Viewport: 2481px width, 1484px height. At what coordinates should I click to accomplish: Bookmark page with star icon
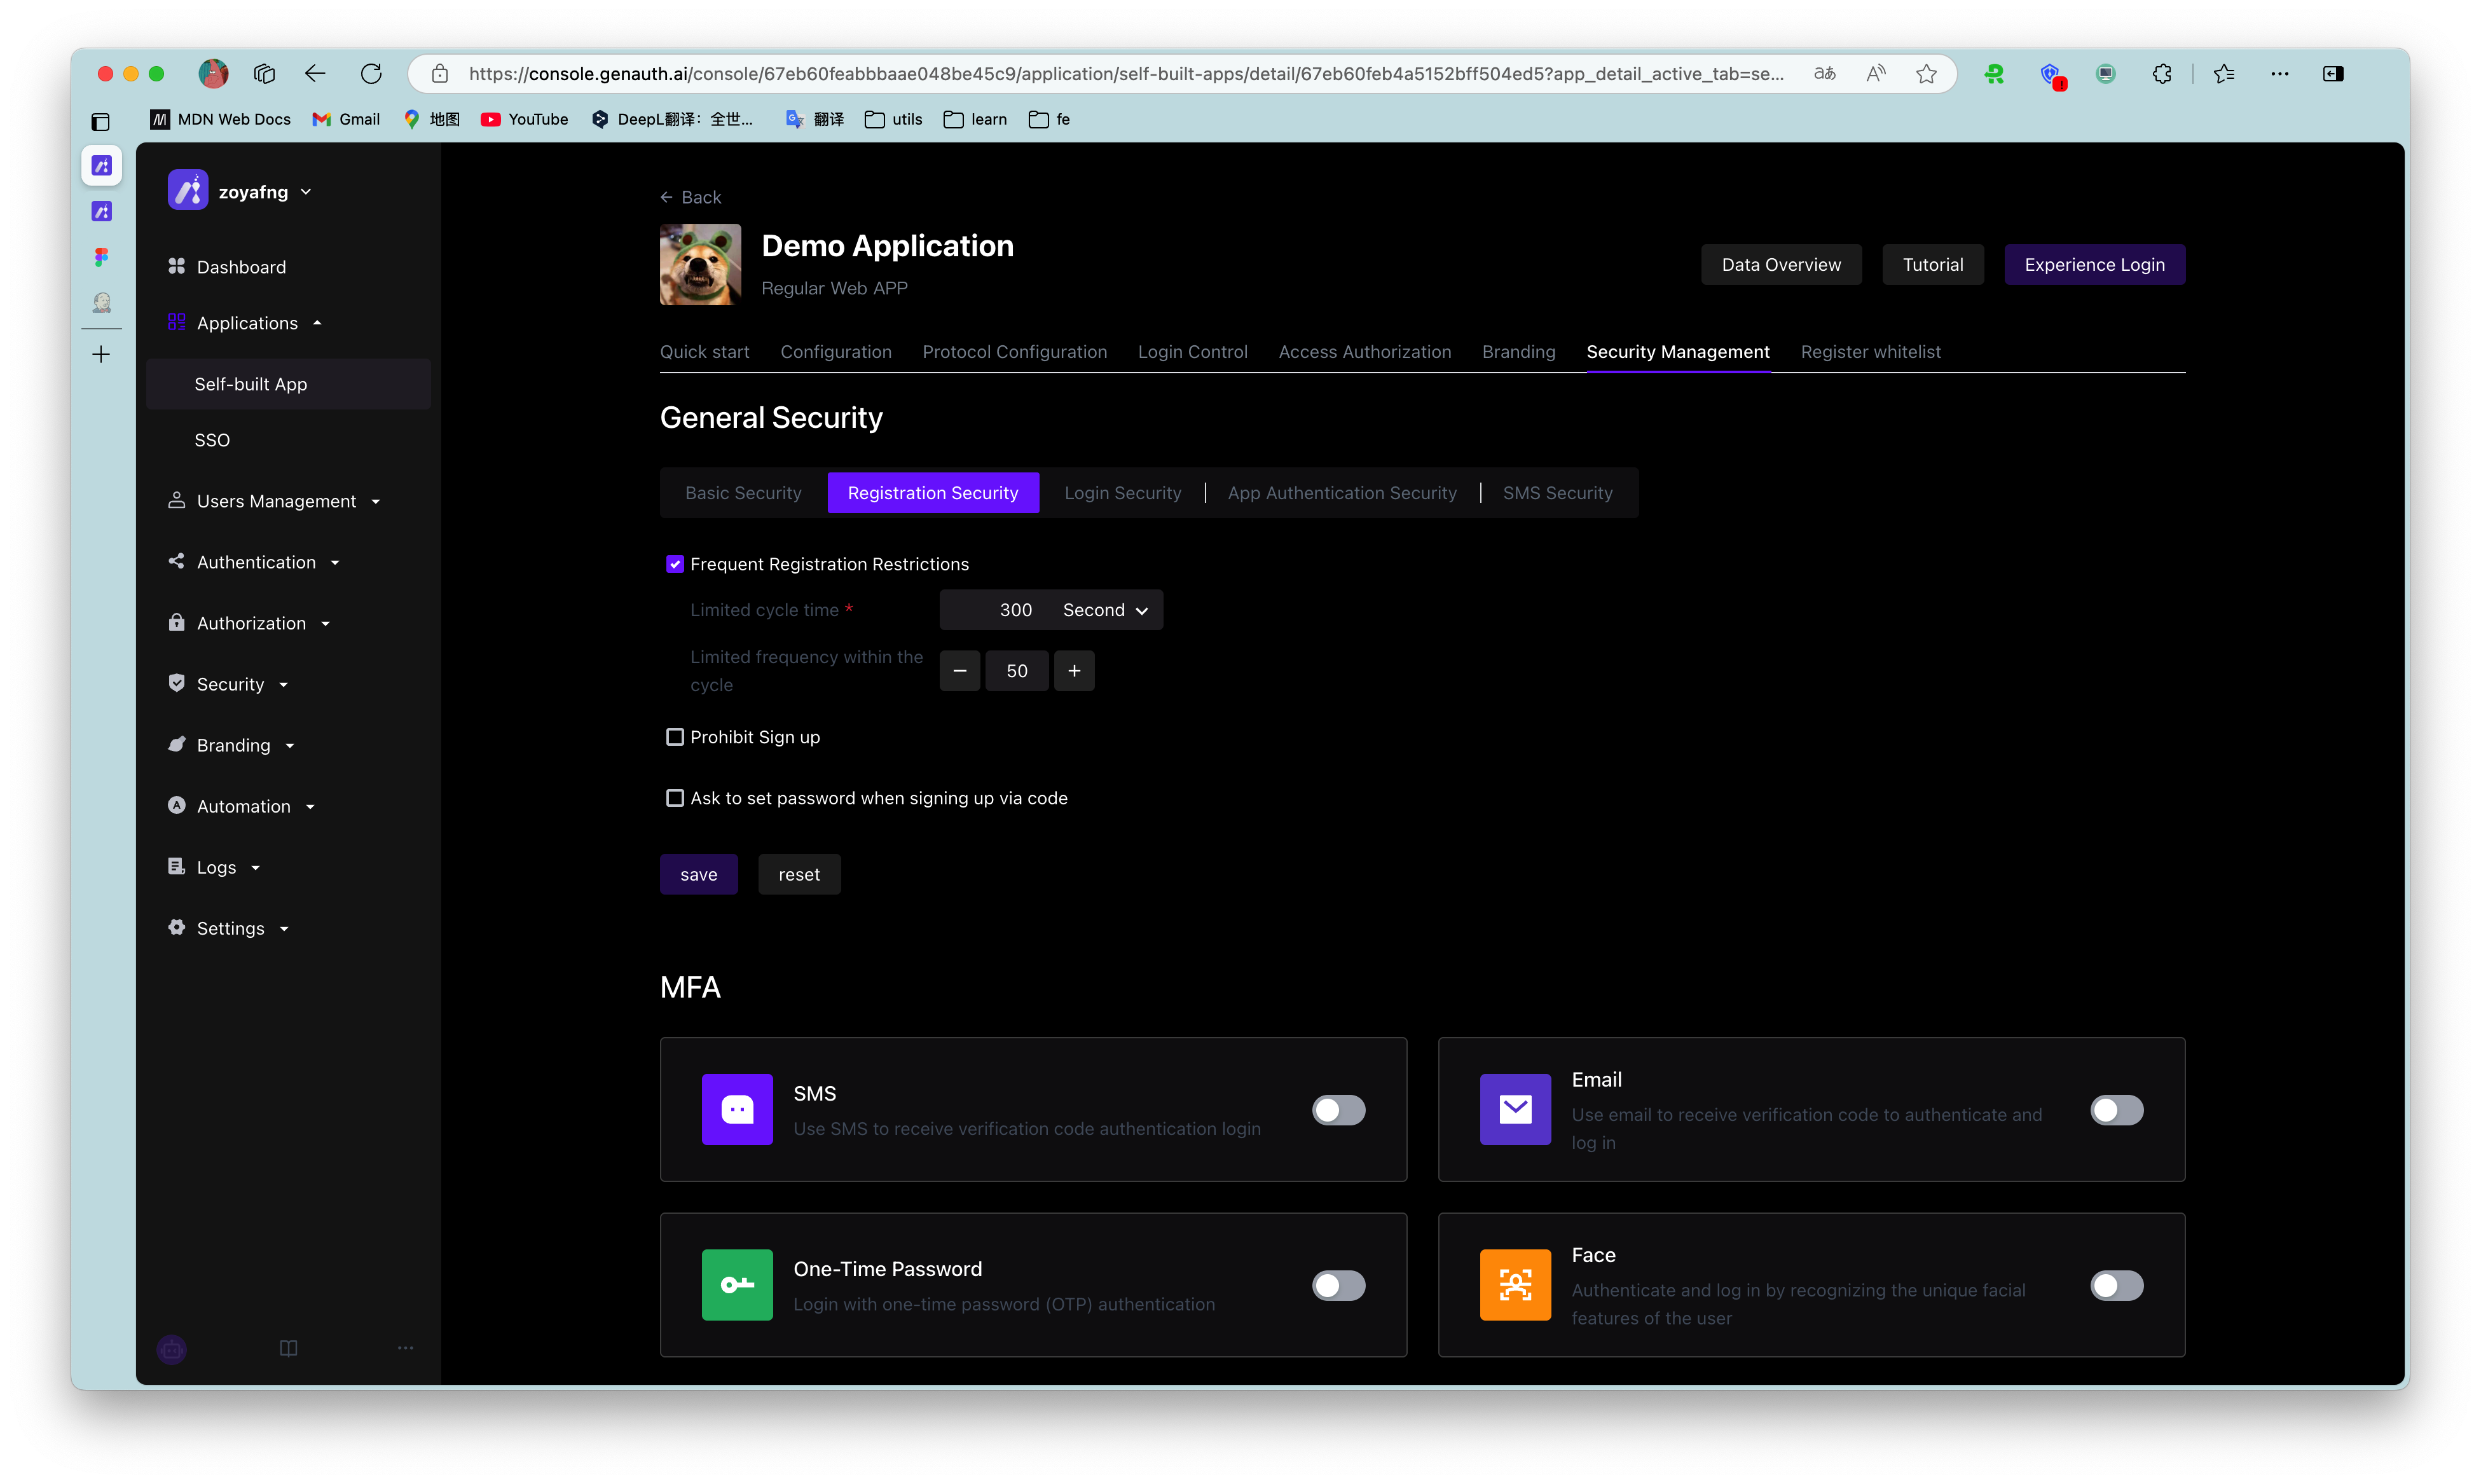1927,73
